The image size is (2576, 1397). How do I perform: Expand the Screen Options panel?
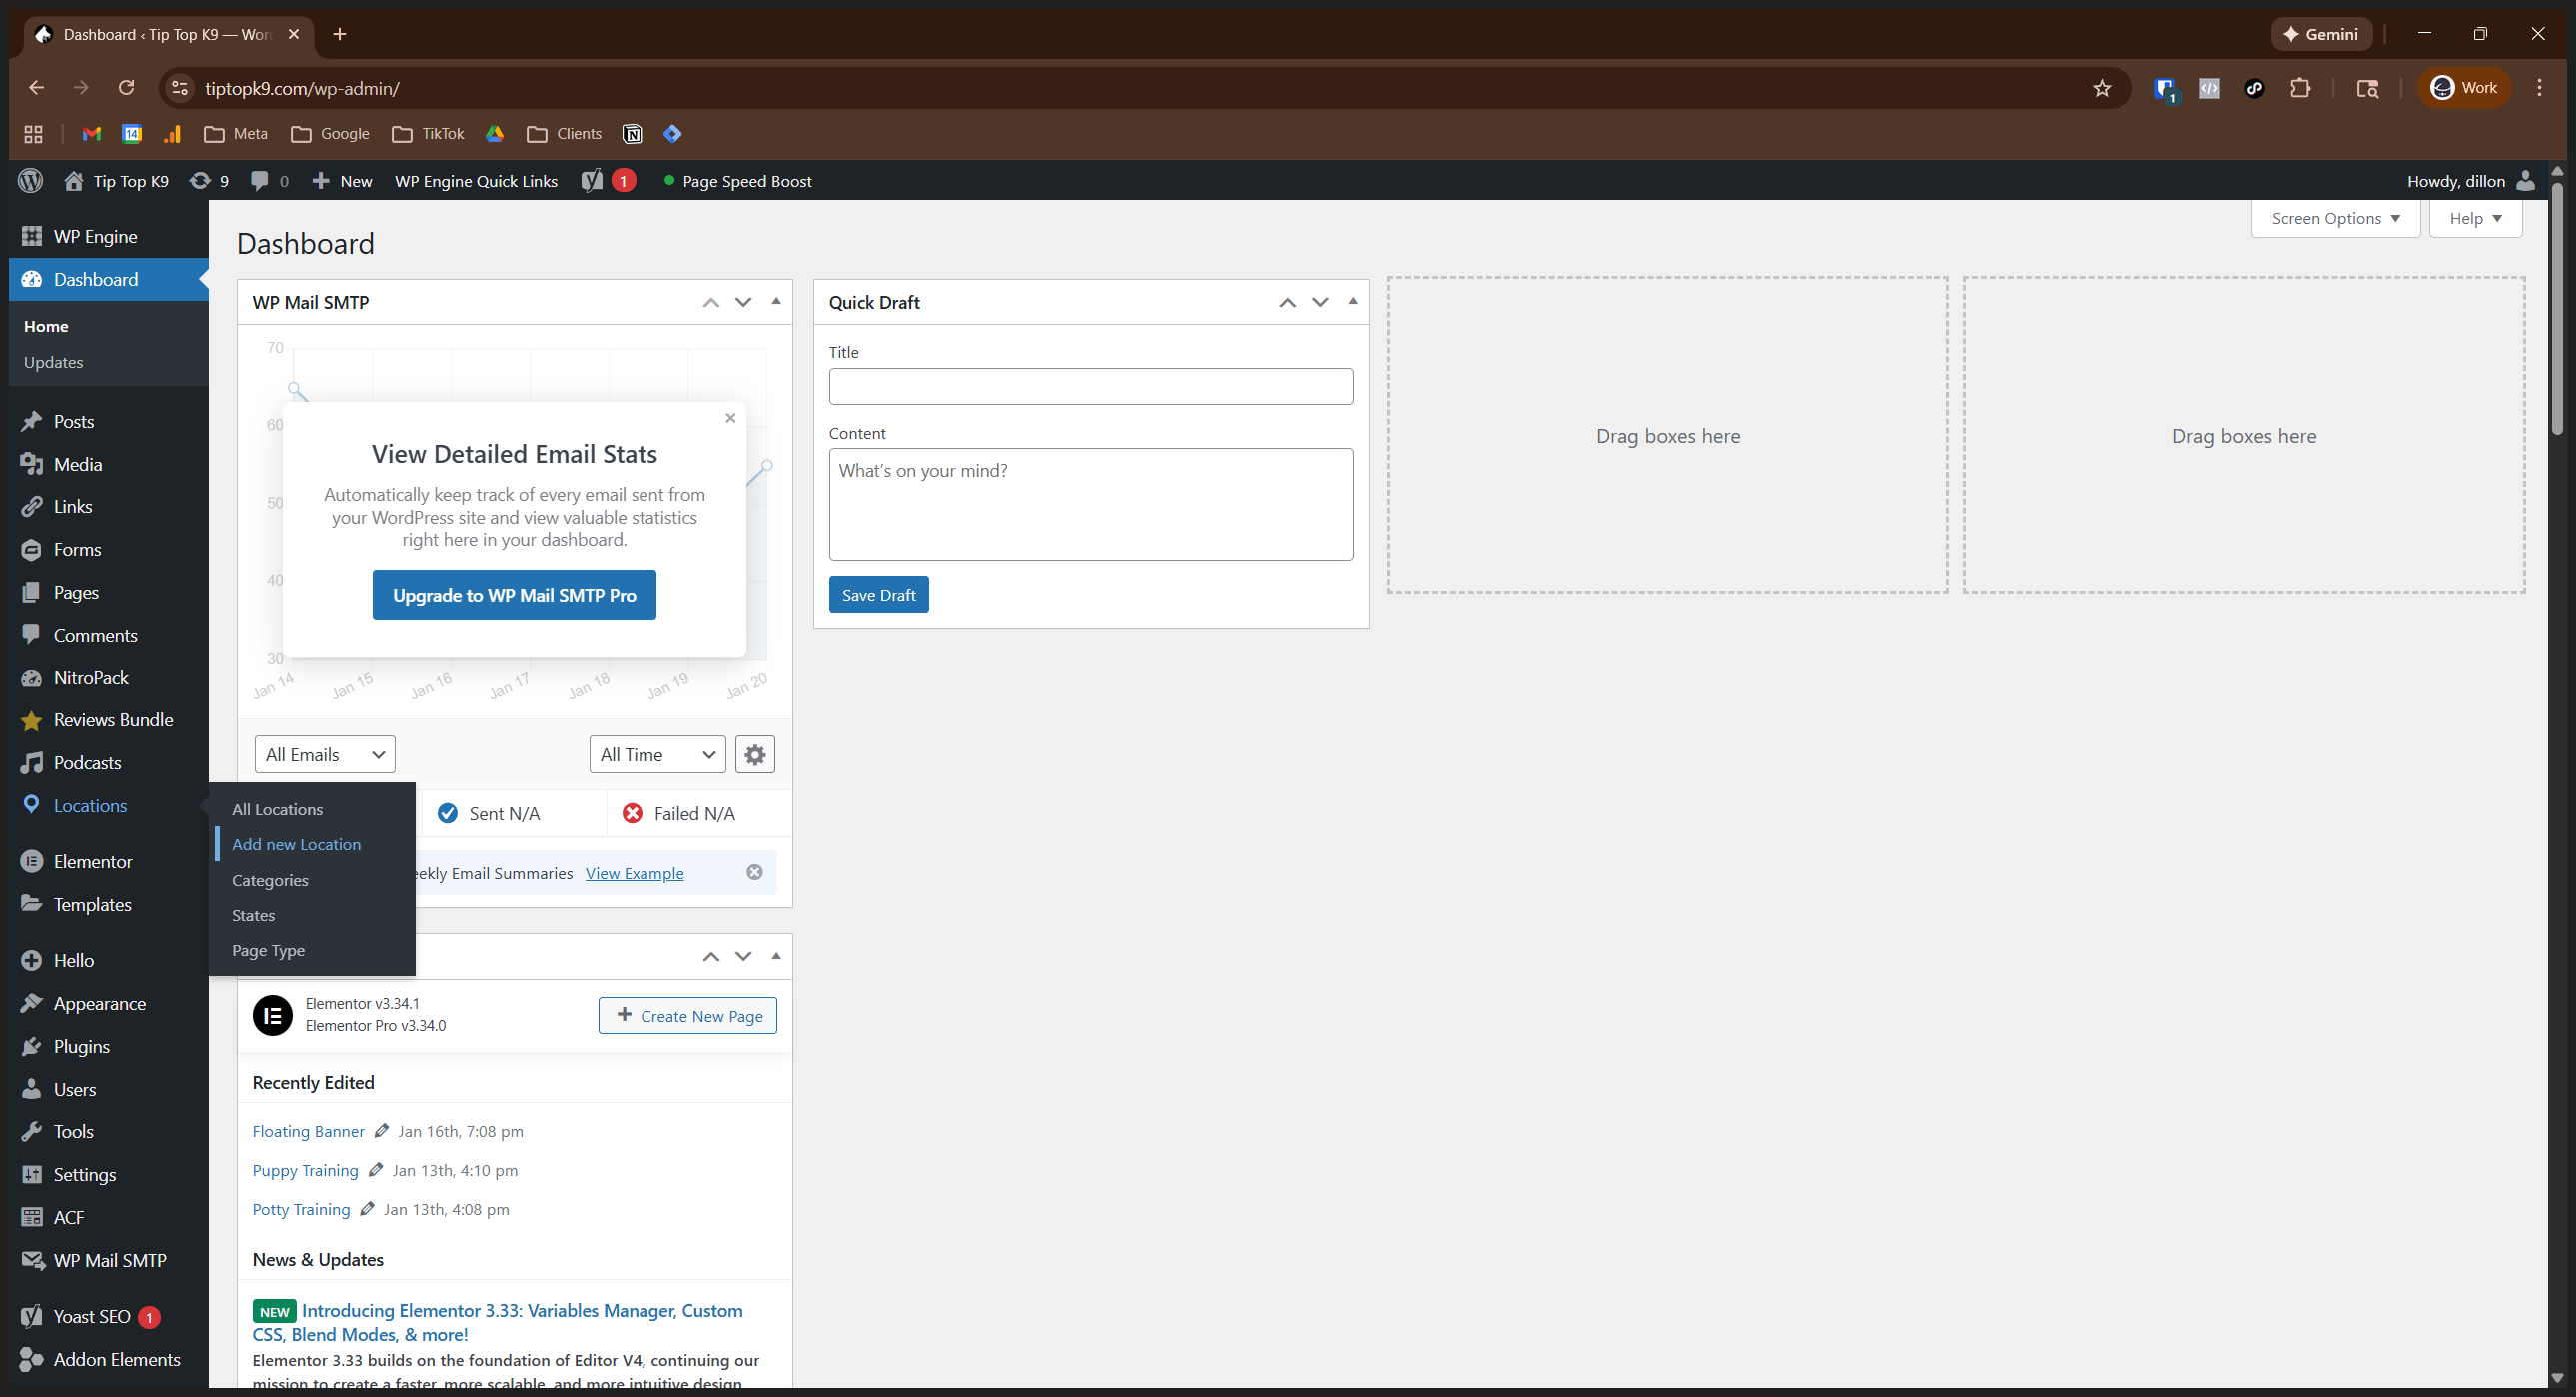point(2334,218)
